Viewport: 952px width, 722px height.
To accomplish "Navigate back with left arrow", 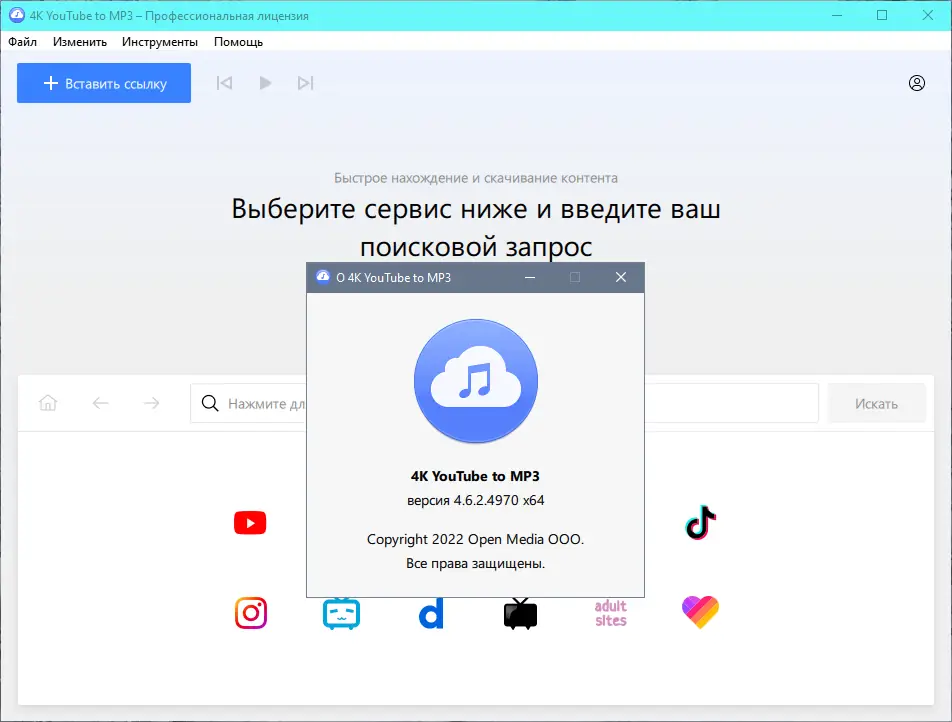I will coord(100,403).
